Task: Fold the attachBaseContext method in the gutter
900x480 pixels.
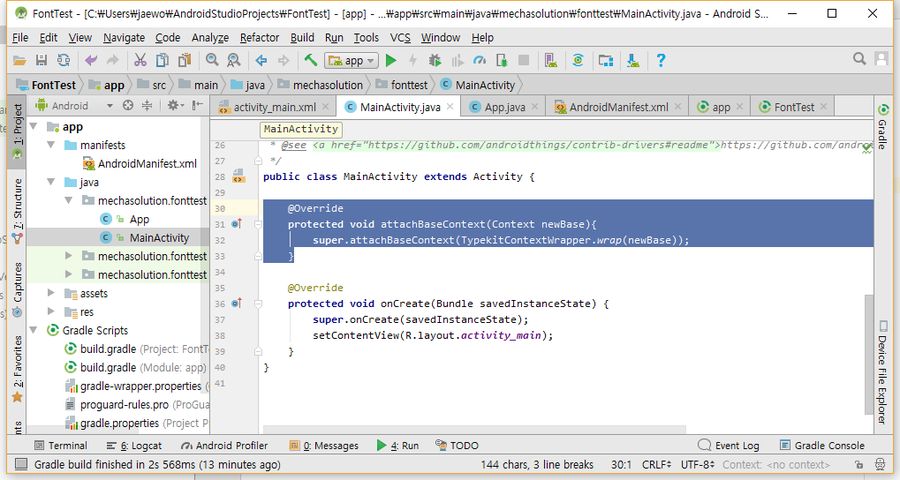Action: (x=258, y=224)
